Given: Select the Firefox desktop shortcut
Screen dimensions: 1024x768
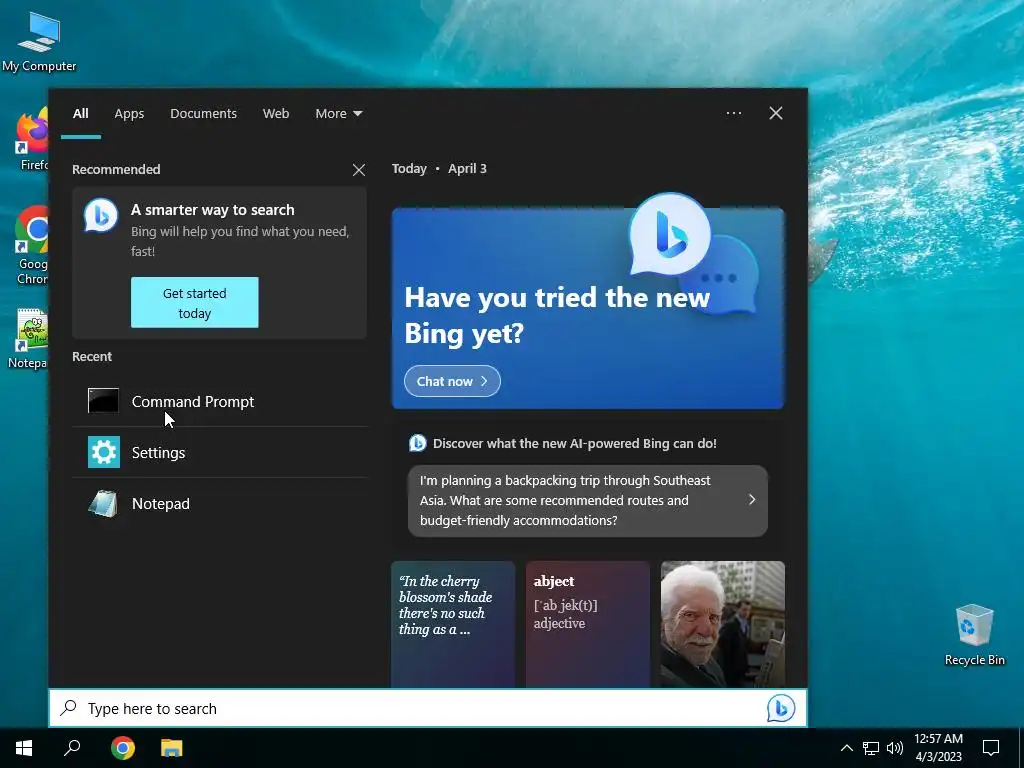Looking at the screenshot, I should pos(33,140).
